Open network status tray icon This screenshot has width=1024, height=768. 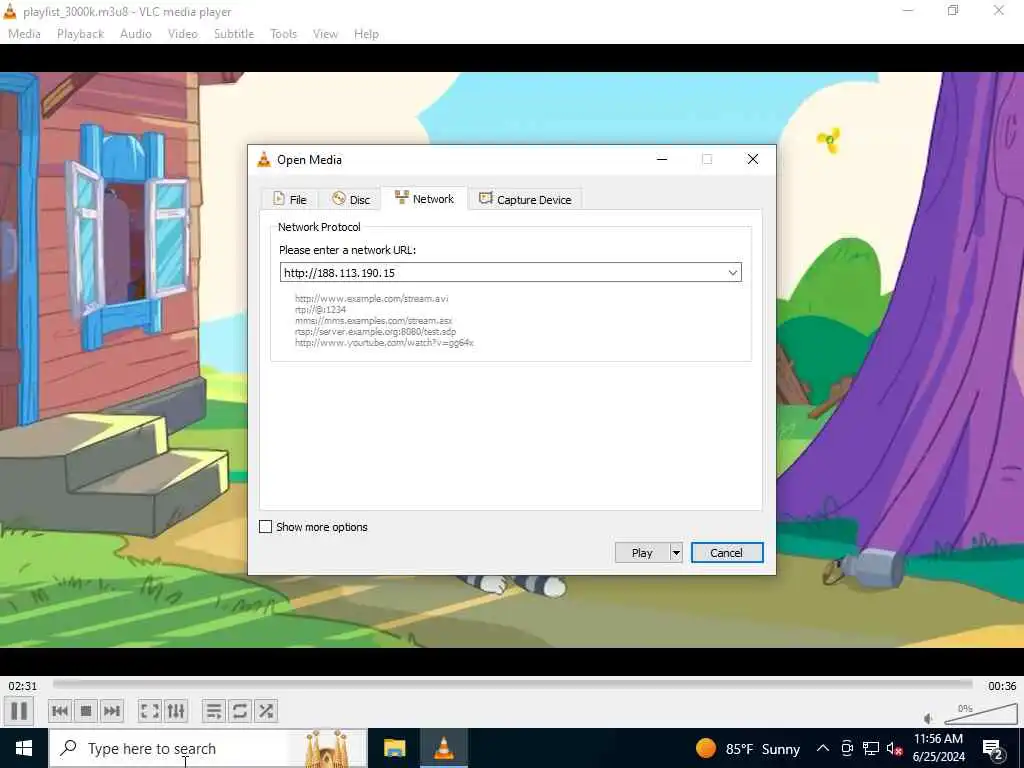point(871,748)
